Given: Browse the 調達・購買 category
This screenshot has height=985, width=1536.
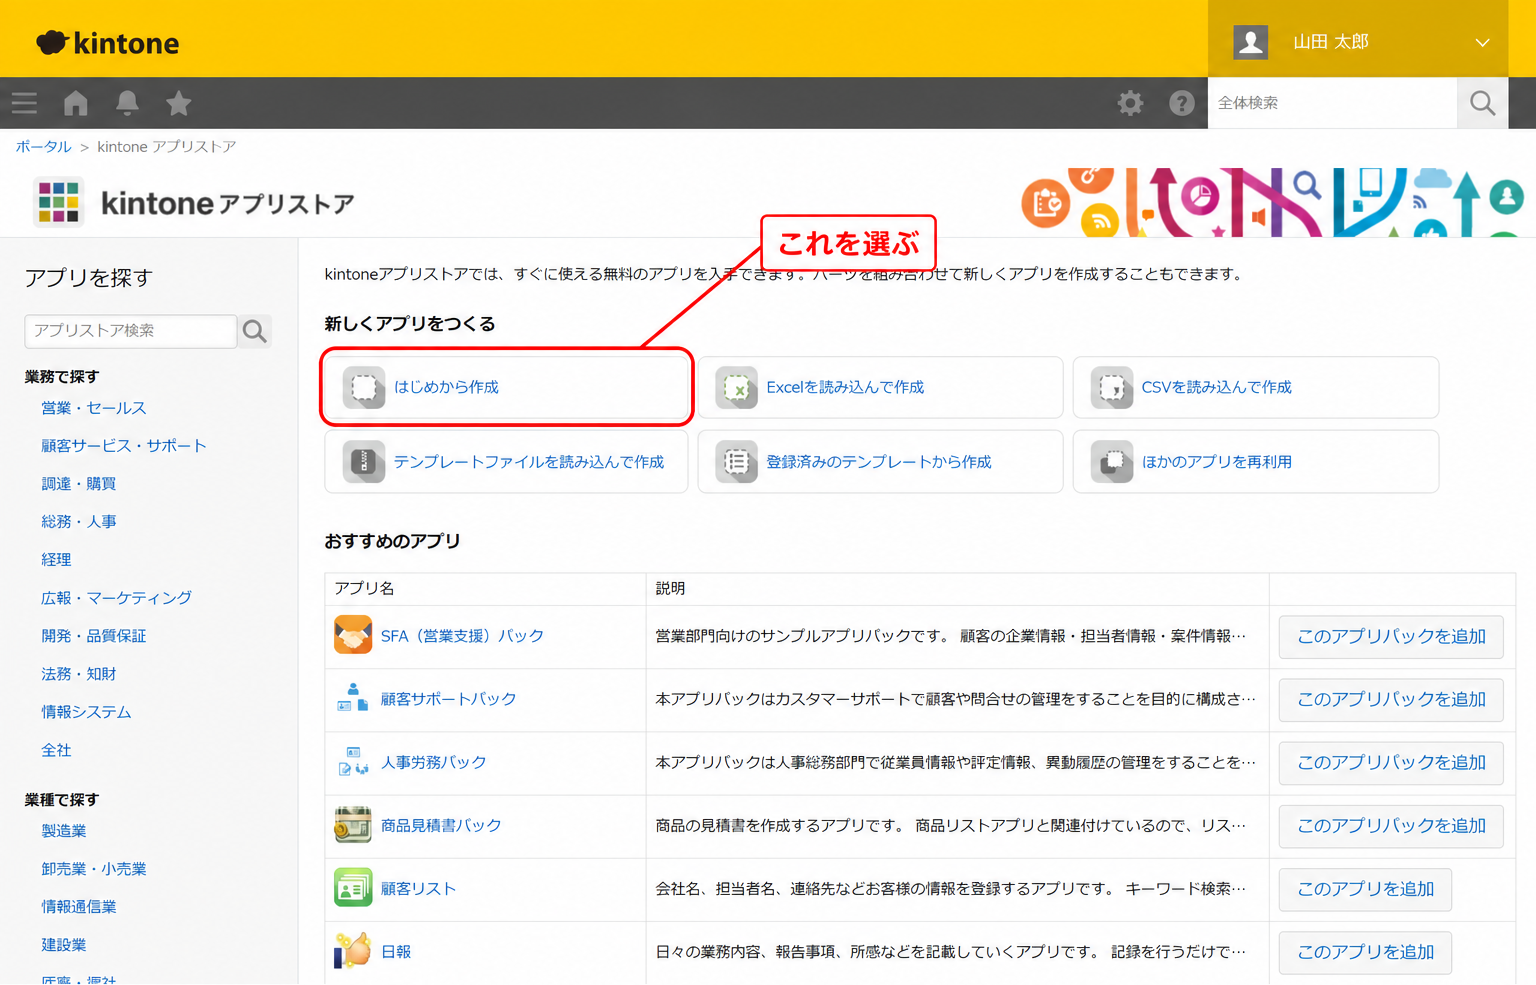Looking at the screenshot, I should (x=79, y=484).
